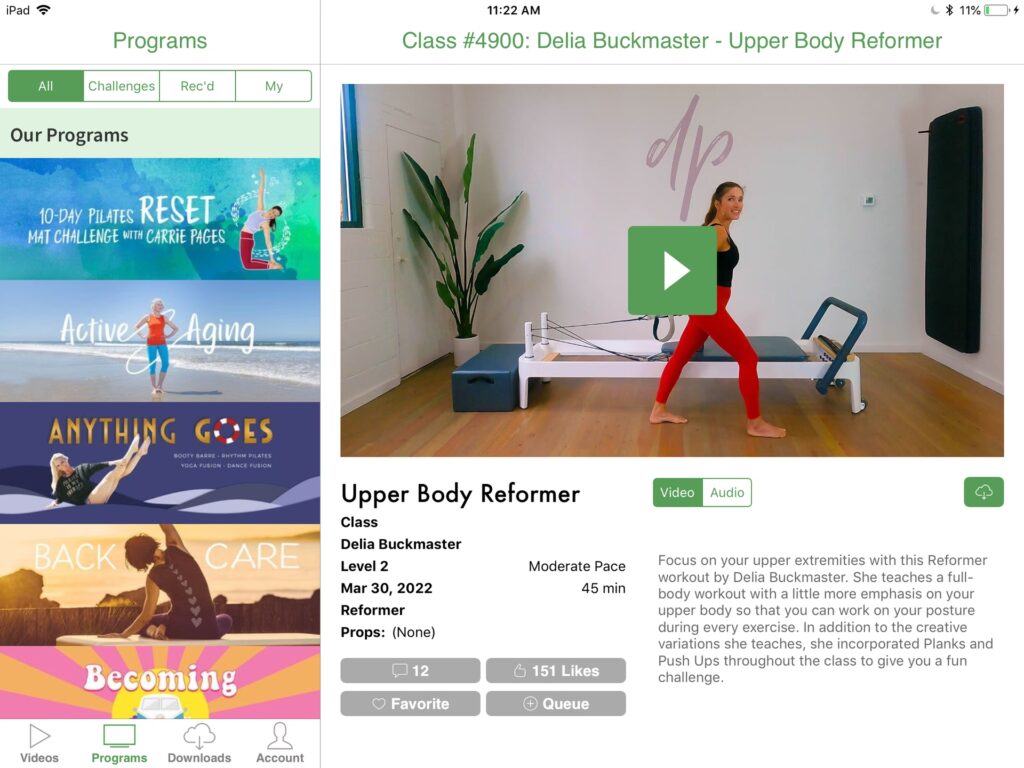Open the 12 comments bubble button
Viewport: 1024px width, 768px height.
tap(410, 671)
